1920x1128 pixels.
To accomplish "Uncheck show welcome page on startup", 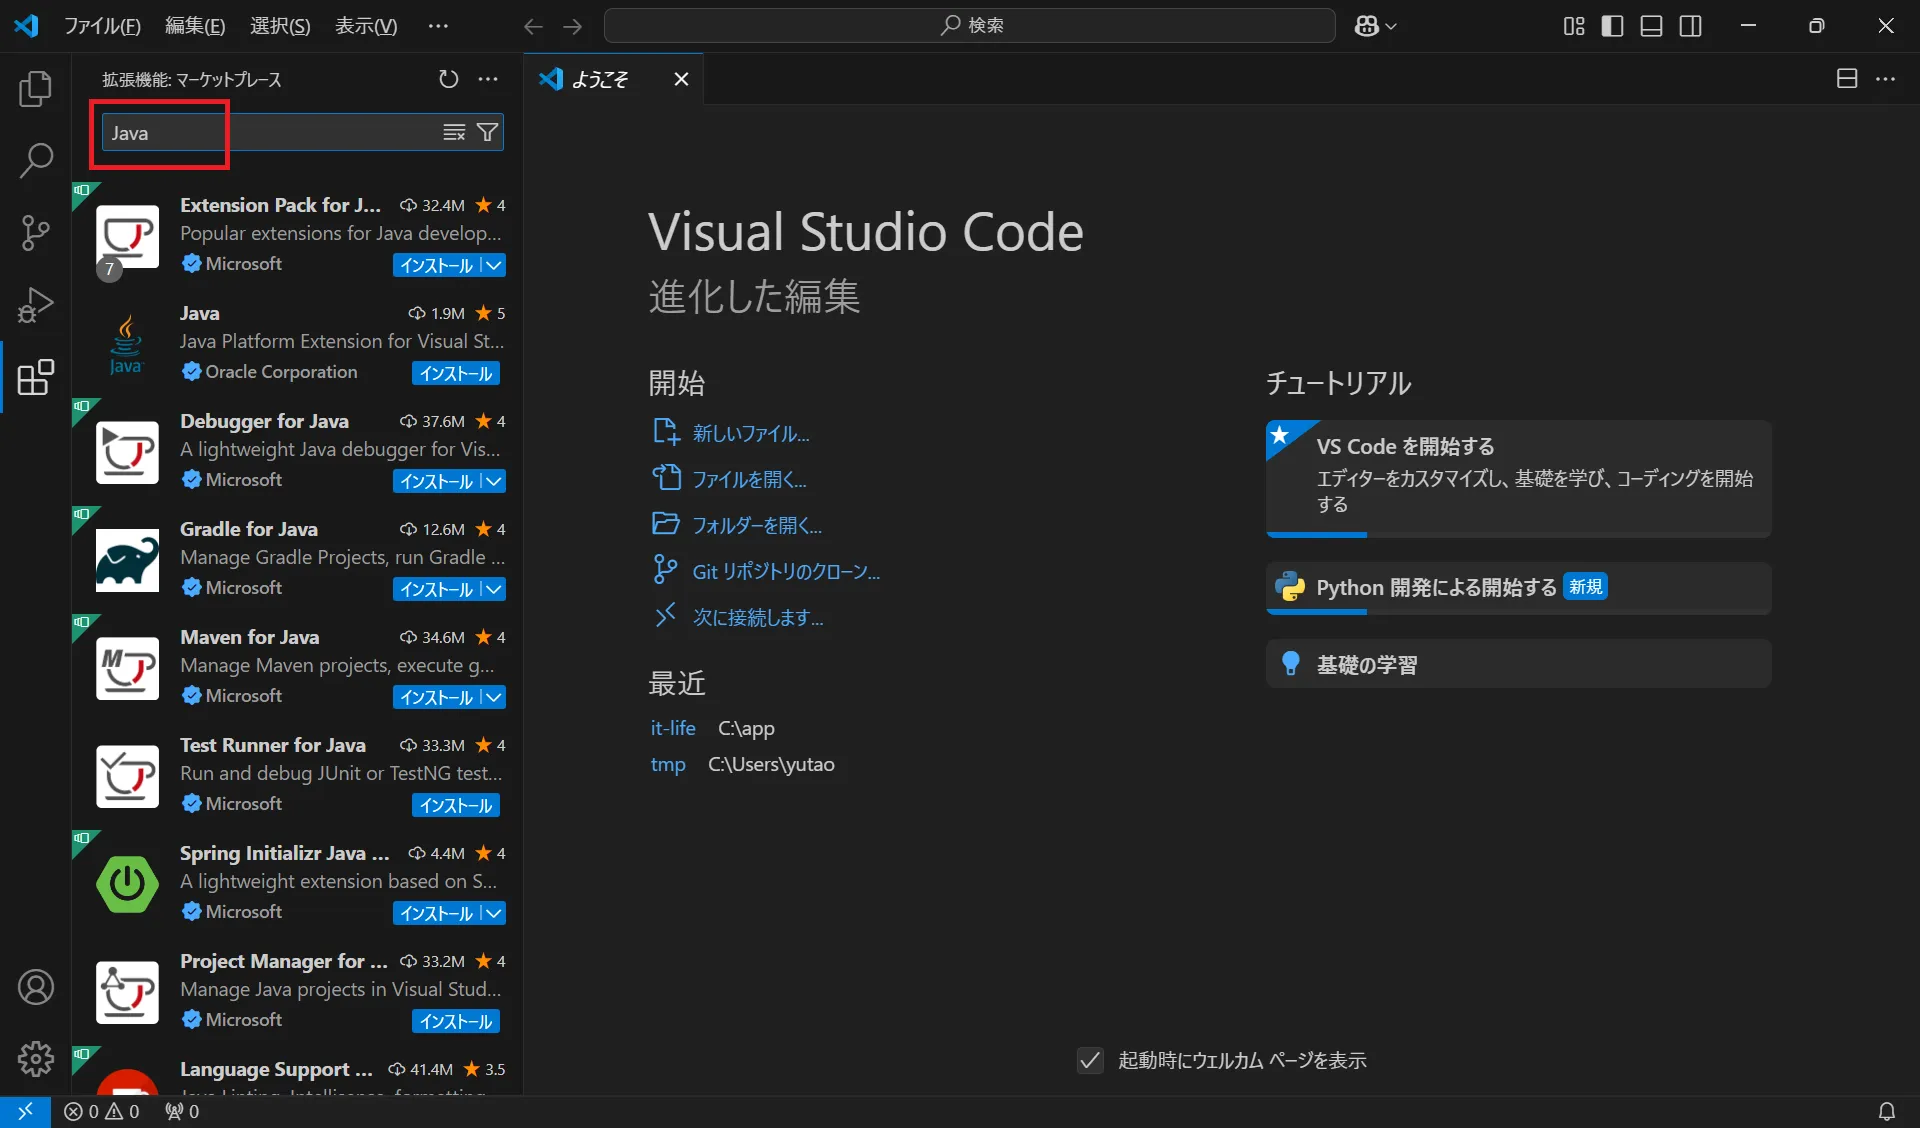I will point(1090,1060).
